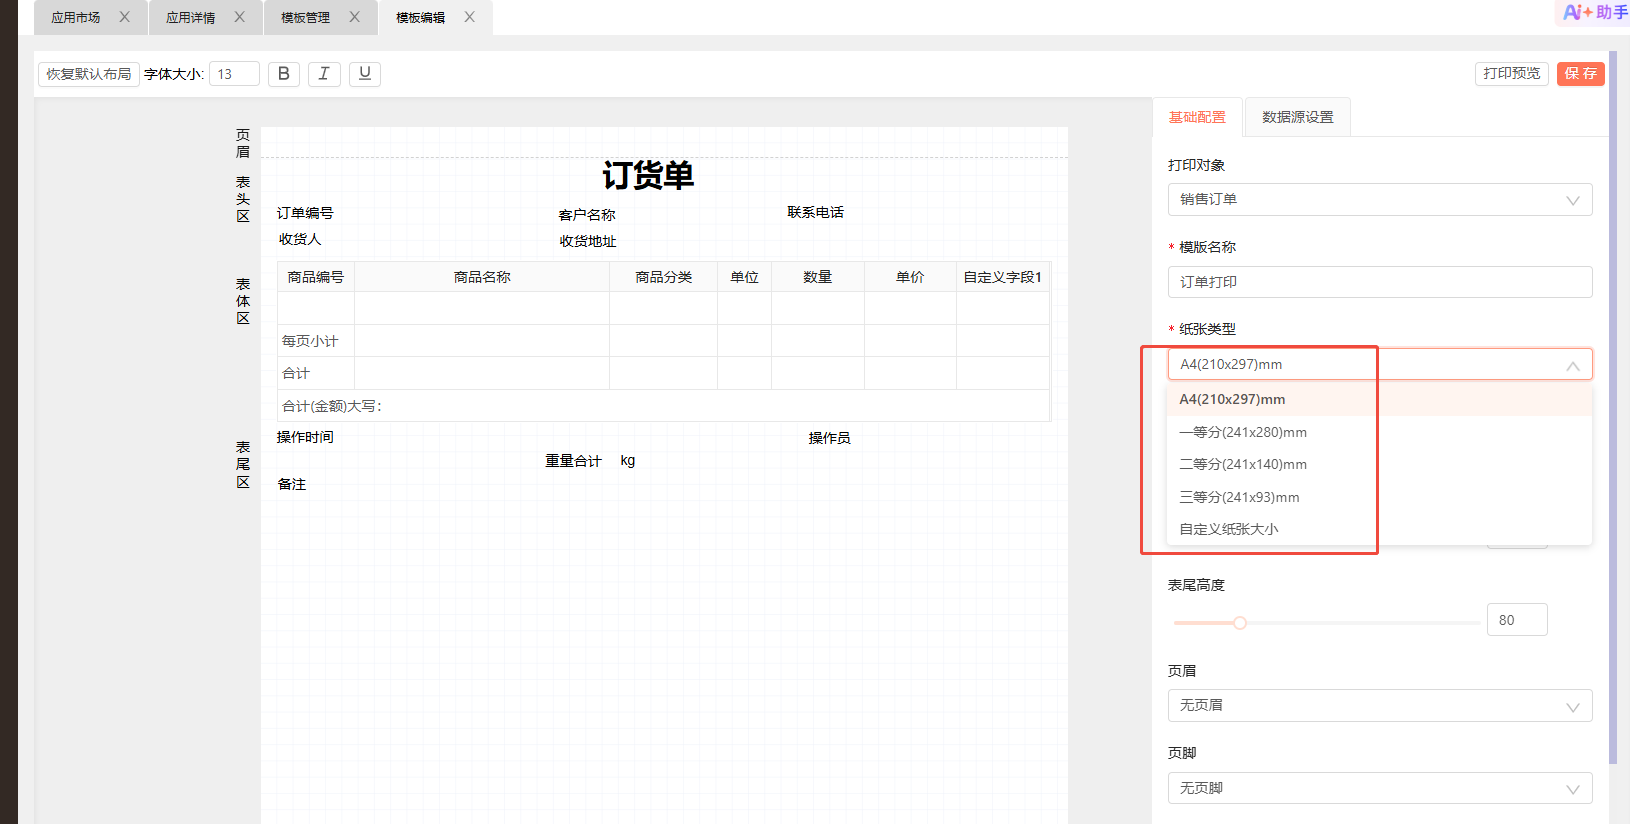Choose 三等分(241x93)mm paper option
1630x824 pixels.
coord(1379,497)
